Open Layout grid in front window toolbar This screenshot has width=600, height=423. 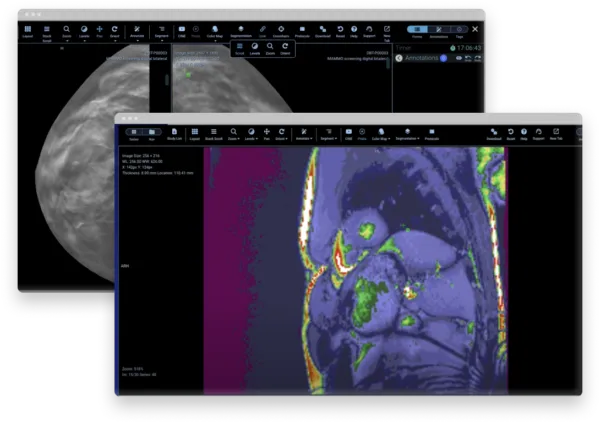(x=195, y=134)
